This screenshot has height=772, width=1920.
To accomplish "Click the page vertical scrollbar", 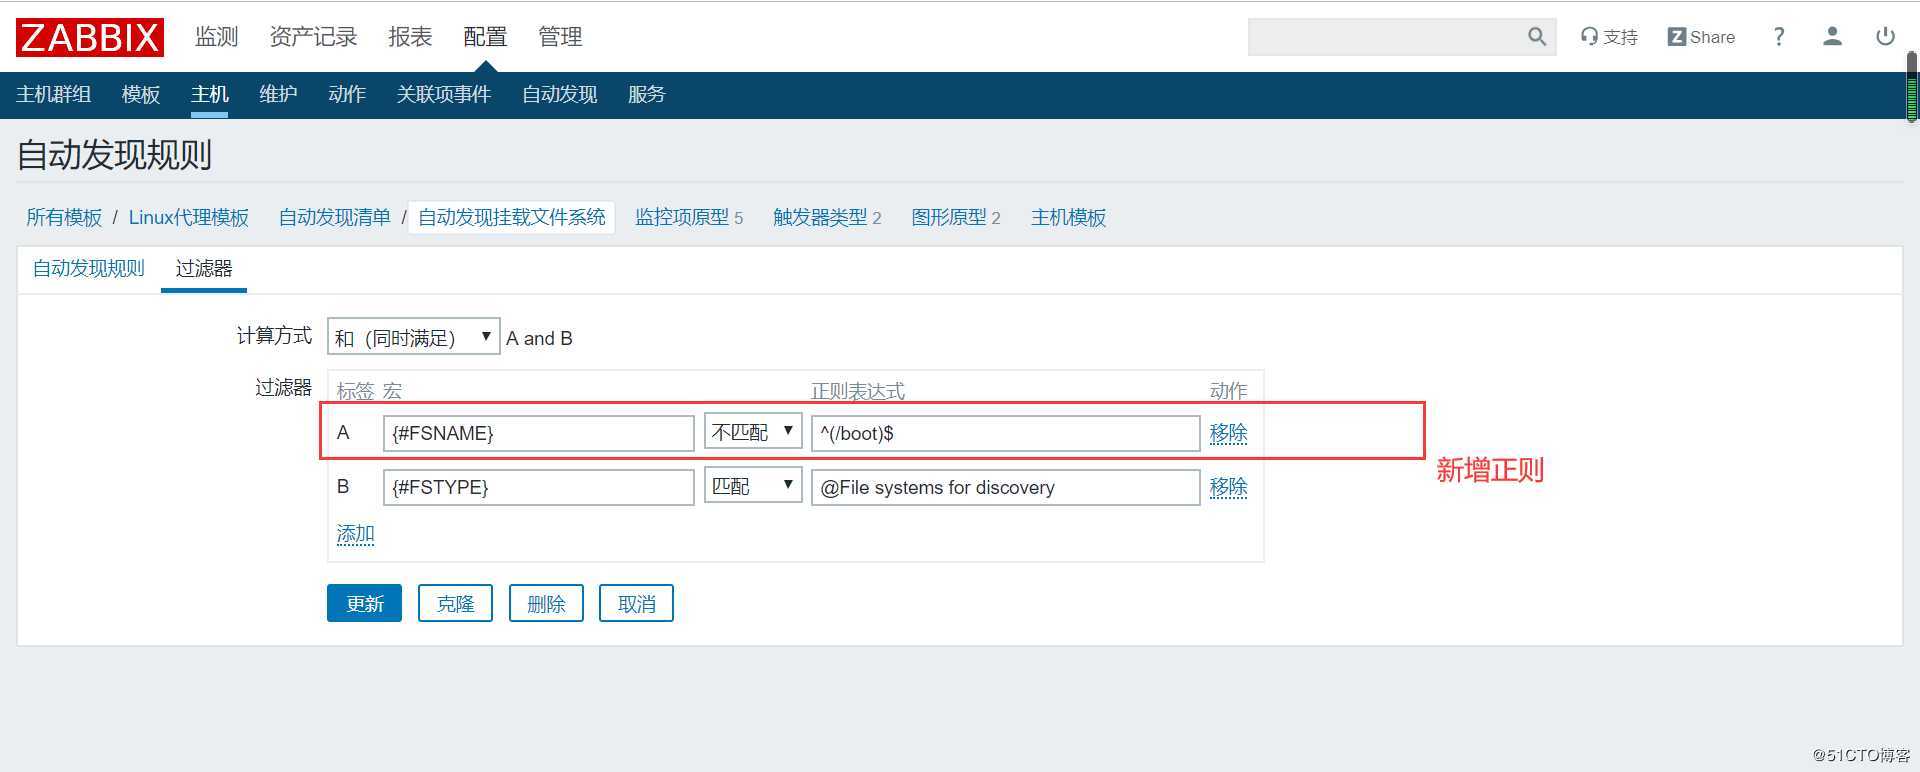I will click(x=1912, y=87).
